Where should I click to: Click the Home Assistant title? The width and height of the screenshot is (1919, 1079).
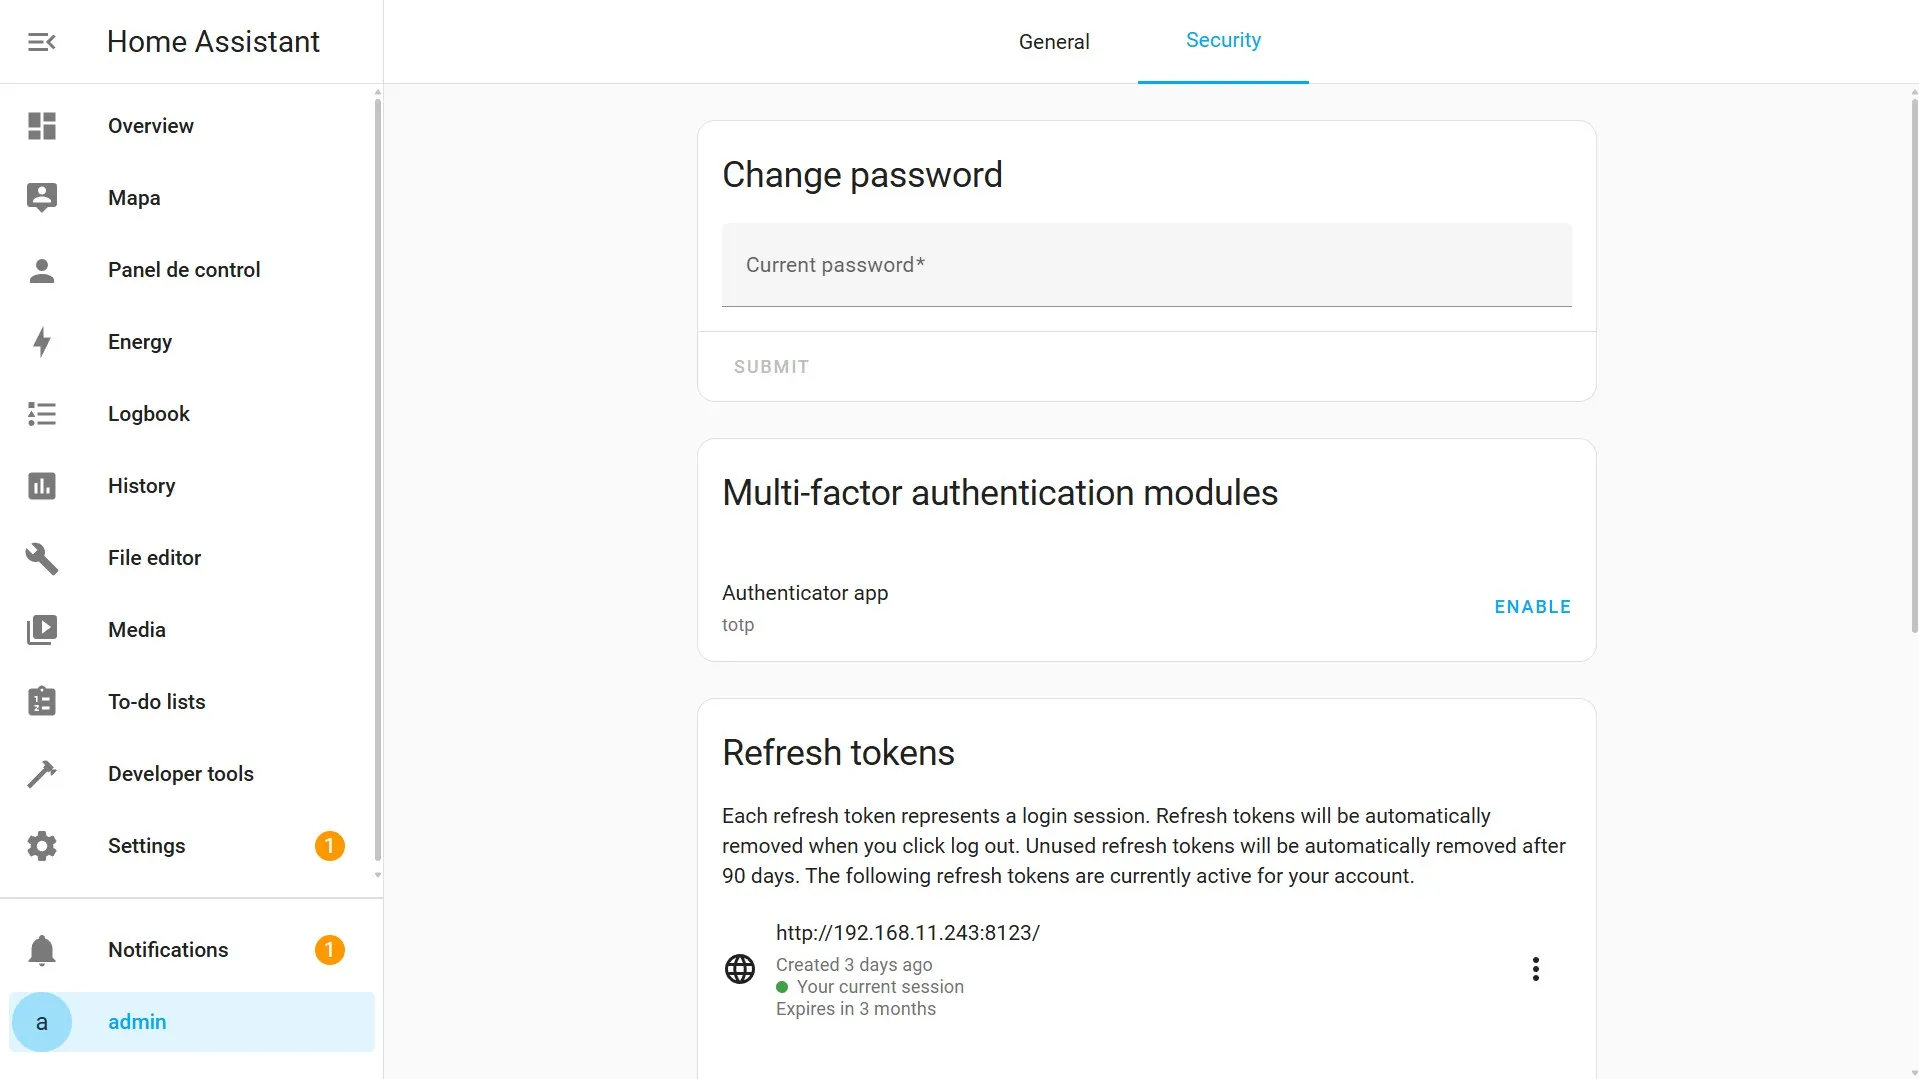click(213, 42)
